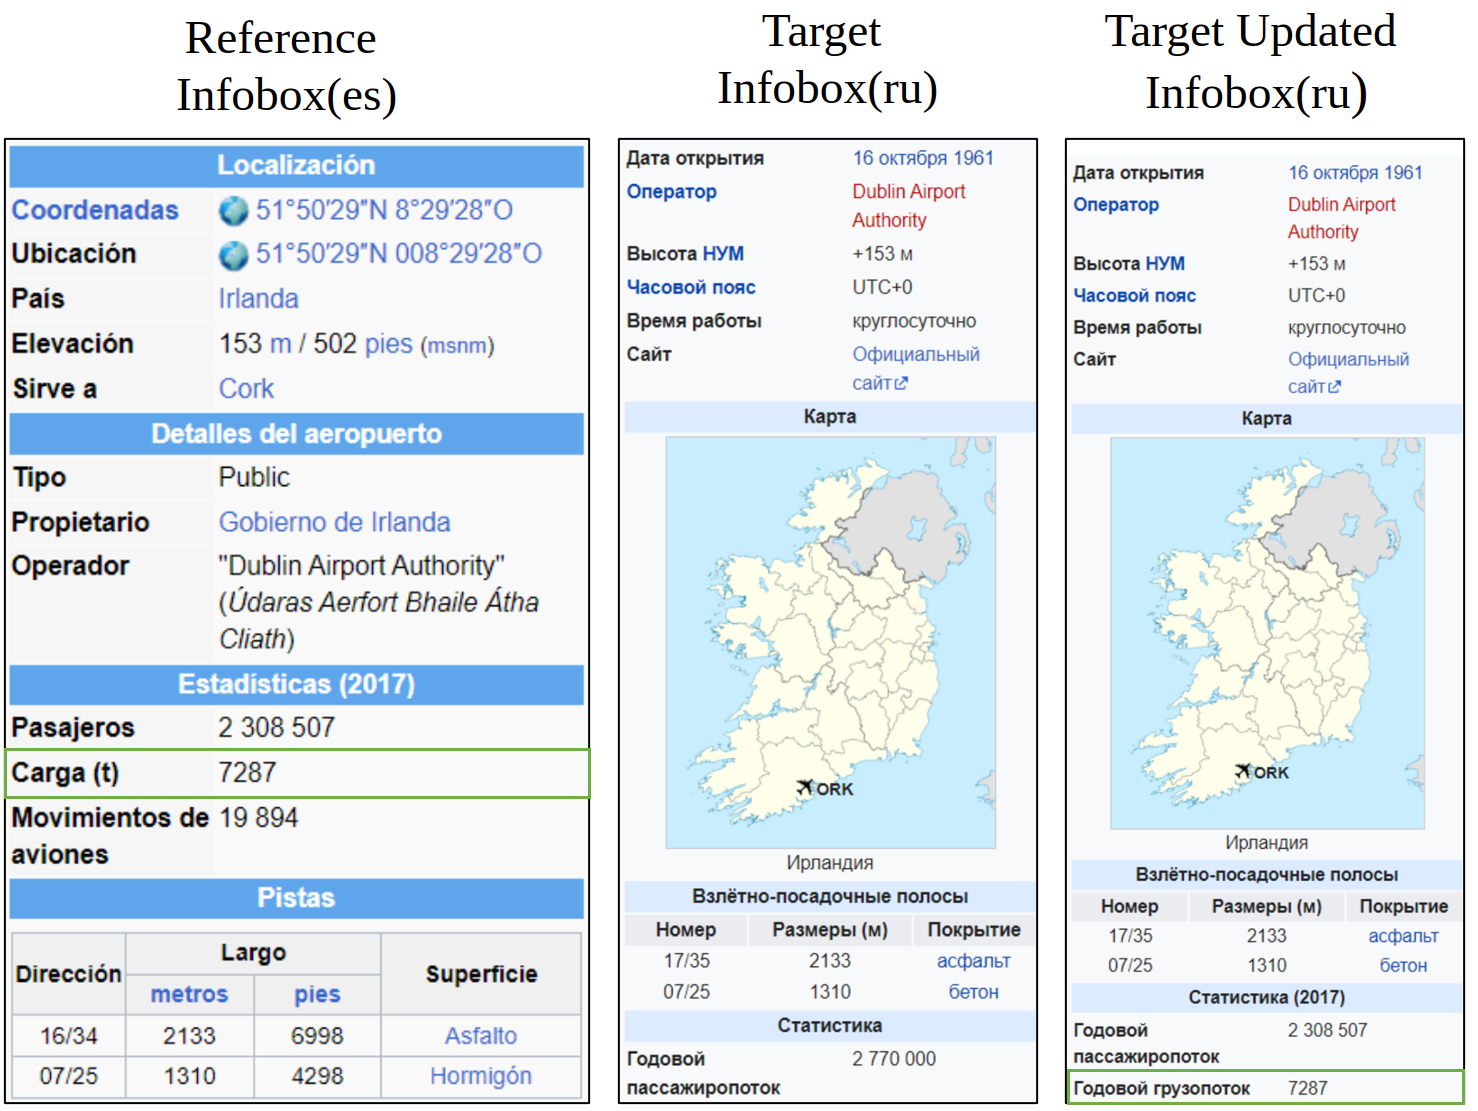Click Ireland map image in middle Target Infobox
The height and width of the screenshot is (1111, 1478).
(x=831, y=643)
